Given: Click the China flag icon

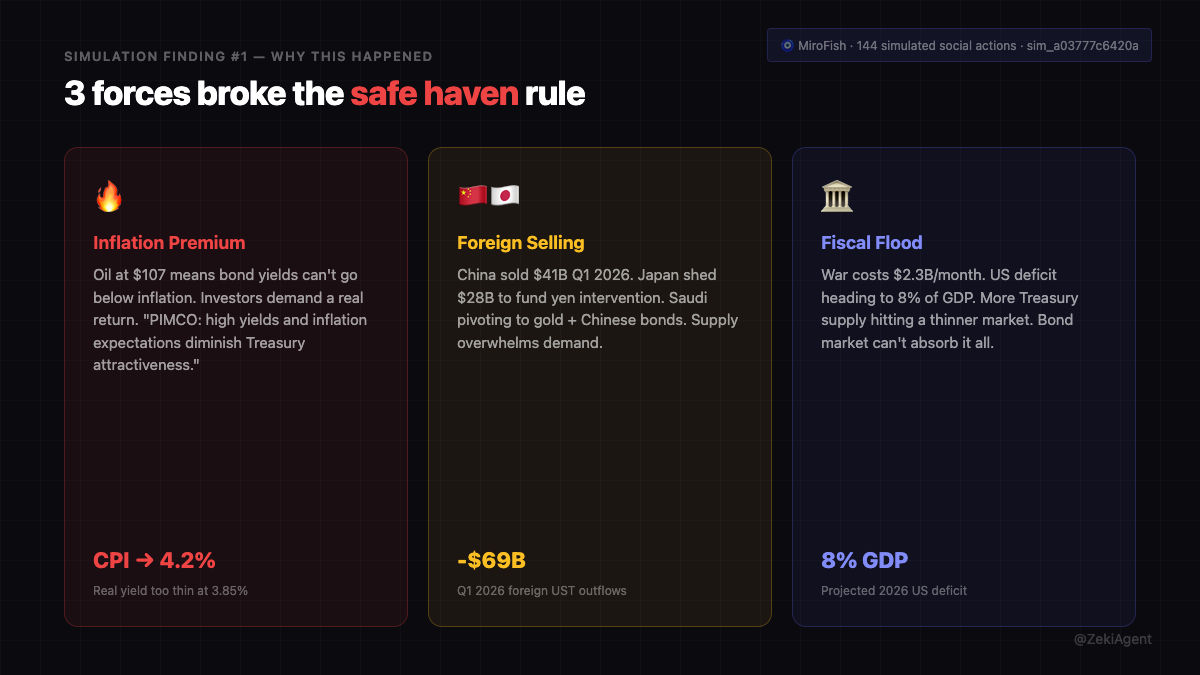Looking at the screenshot, I should (x=472, y=196).
